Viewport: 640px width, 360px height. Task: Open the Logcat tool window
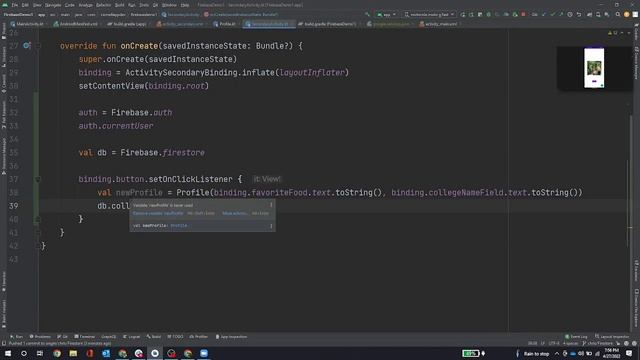click(x=131, y=337)
